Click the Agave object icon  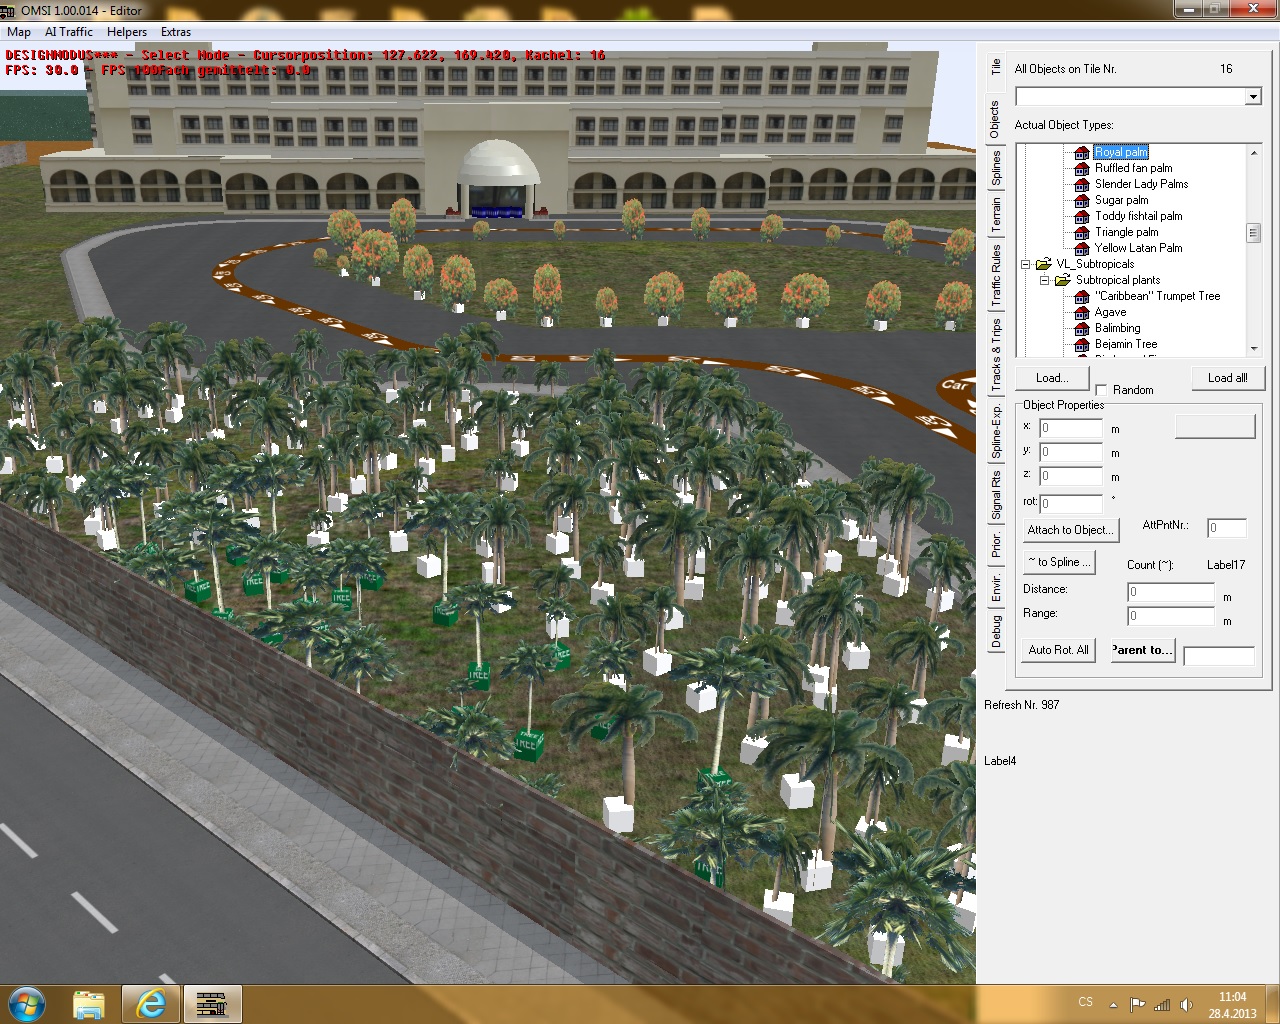pos(1081,313)
